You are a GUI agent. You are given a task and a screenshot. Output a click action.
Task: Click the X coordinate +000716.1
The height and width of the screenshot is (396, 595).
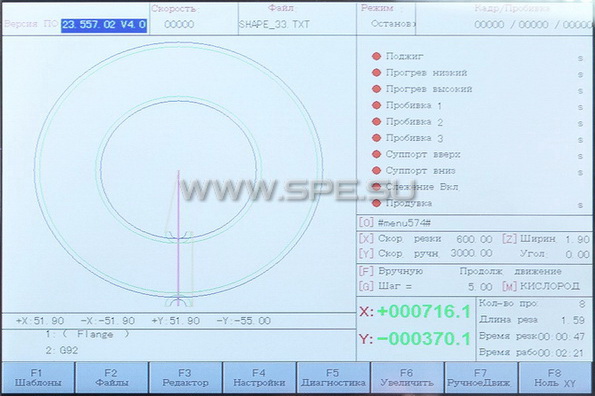pyautogui.click(x=424, y=312)
